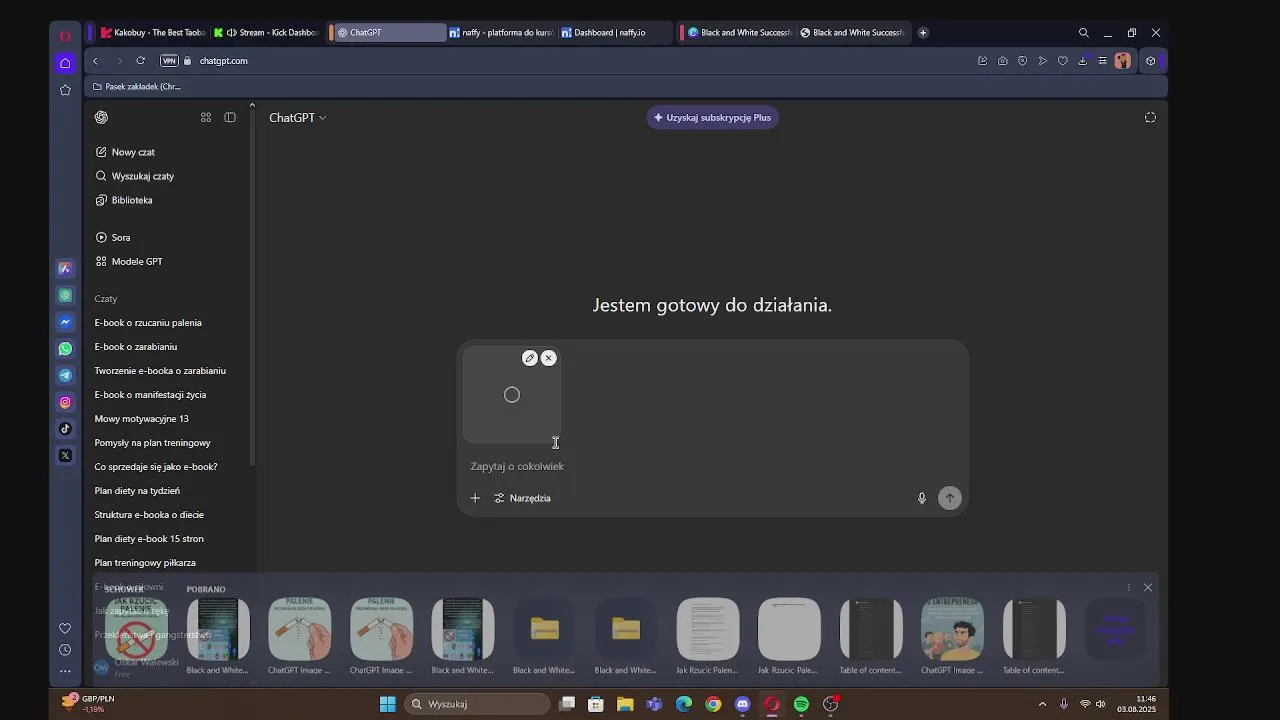The width and height of the screenshot is (1280, 720).
Task: Open the plus attach menu in the composer
Action: (475, 498)
